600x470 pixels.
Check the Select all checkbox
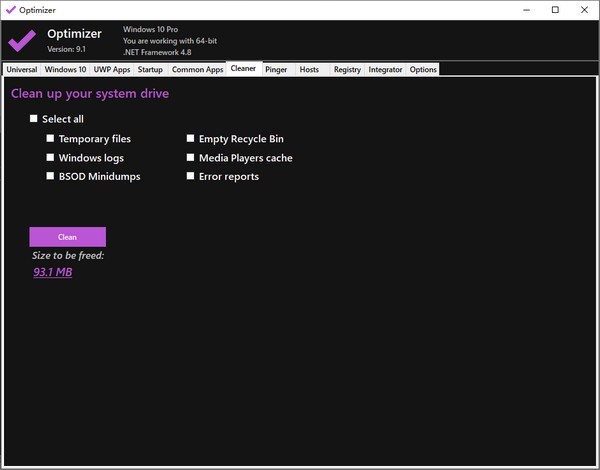point(34,119)
